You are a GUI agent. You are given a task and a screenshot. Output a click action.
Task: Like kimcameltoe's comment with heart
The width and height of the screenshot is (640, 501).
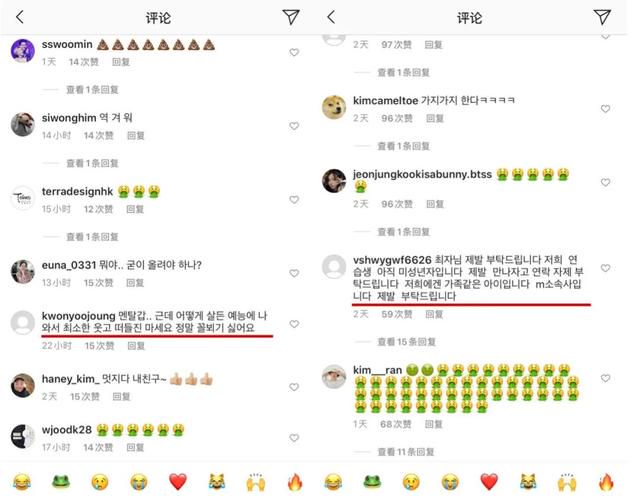tap(605, 109)
